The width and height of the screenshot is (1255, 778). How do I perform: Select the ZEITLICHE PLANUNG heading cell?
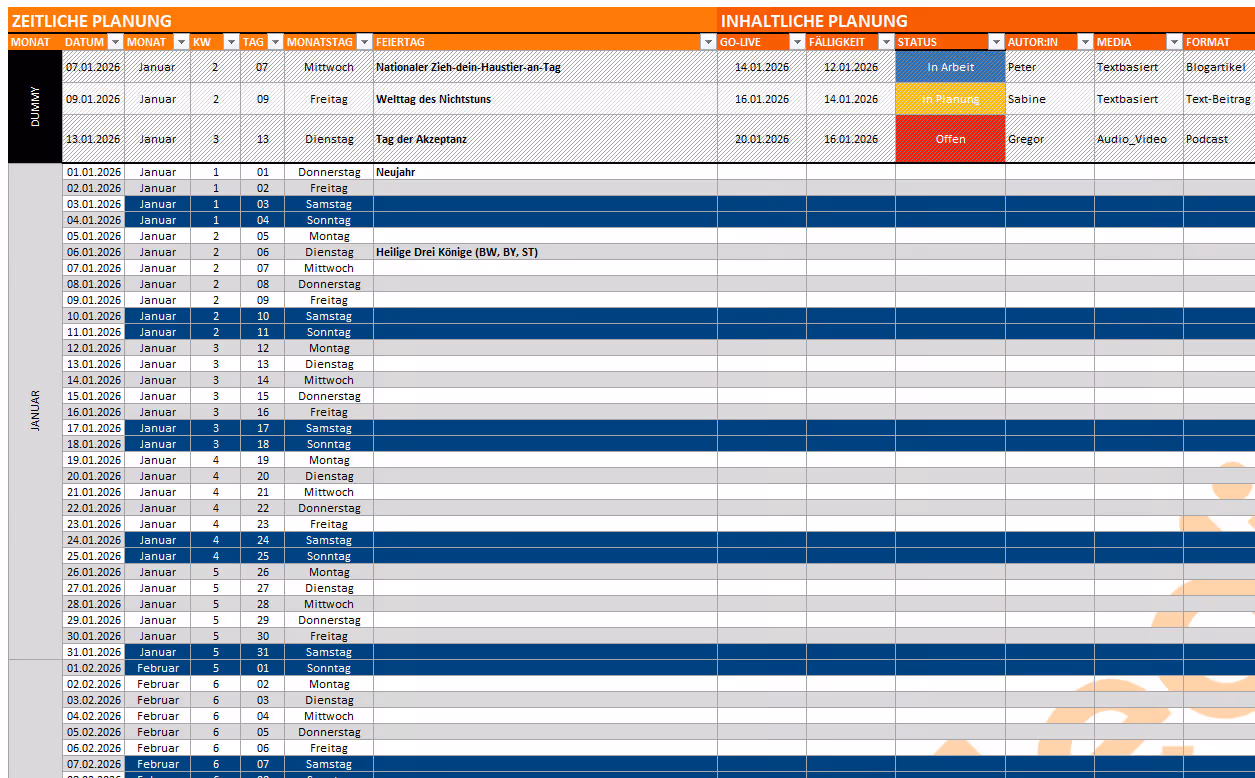coord(362,21)
